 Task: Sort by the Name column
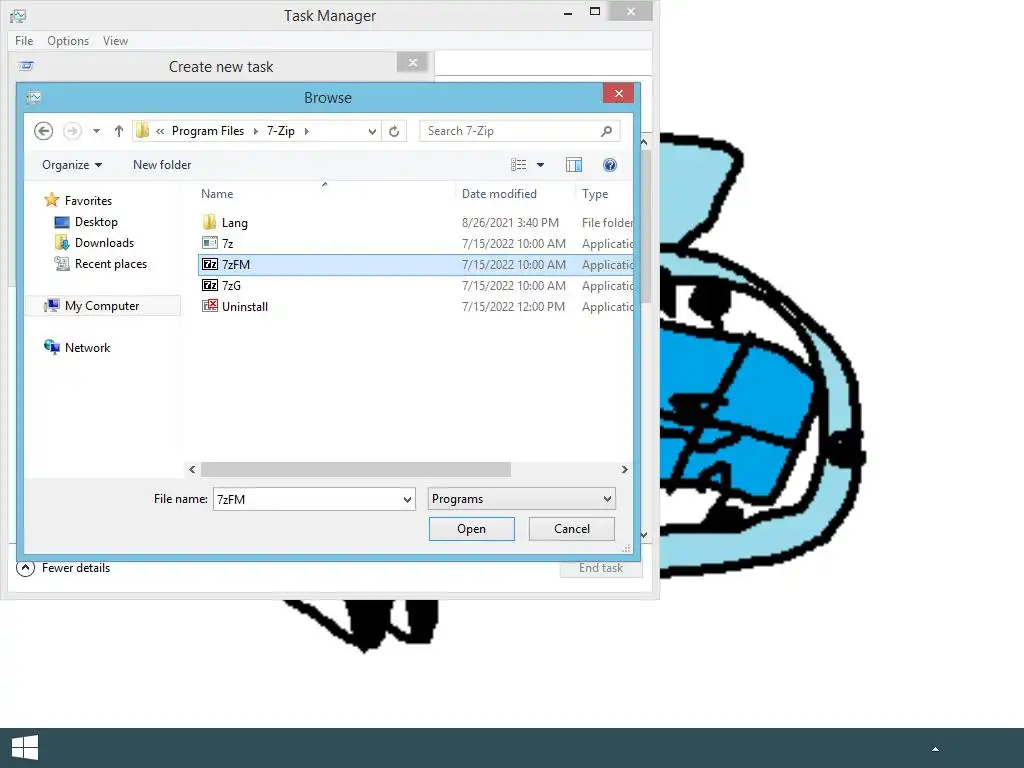pyautogui.click(x=217, y=194)
